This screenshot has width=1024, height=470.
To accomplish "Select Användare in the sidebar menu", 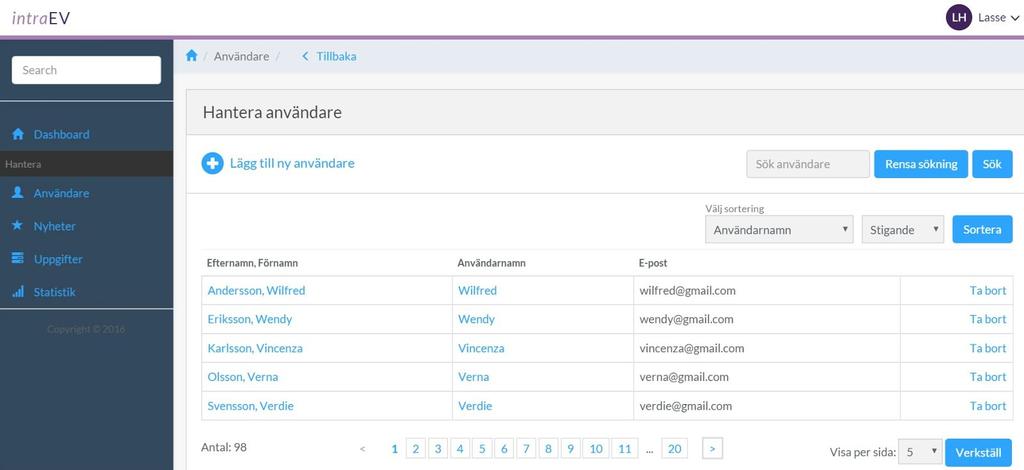I will pos(61,193).
